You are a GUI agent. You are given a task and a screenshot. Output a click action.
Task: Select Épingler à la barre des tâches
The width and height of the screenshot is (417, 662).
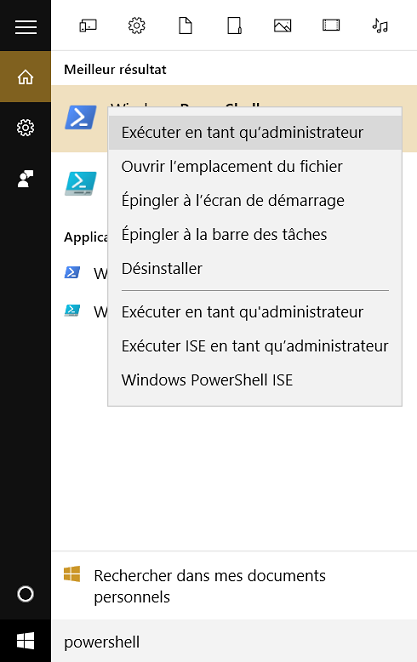coord(255,234)
